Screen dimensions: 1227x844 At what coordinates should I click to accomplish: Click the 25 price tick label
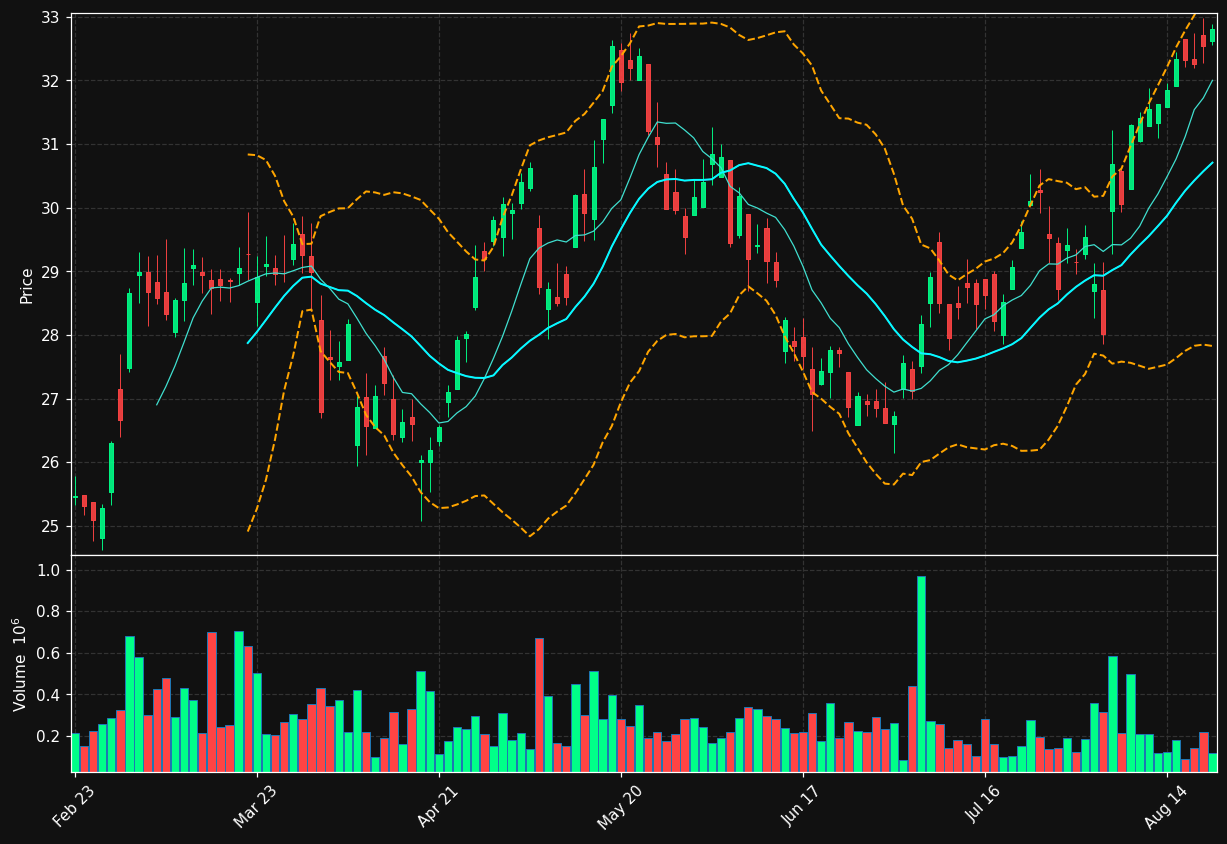tap(51, 527)
